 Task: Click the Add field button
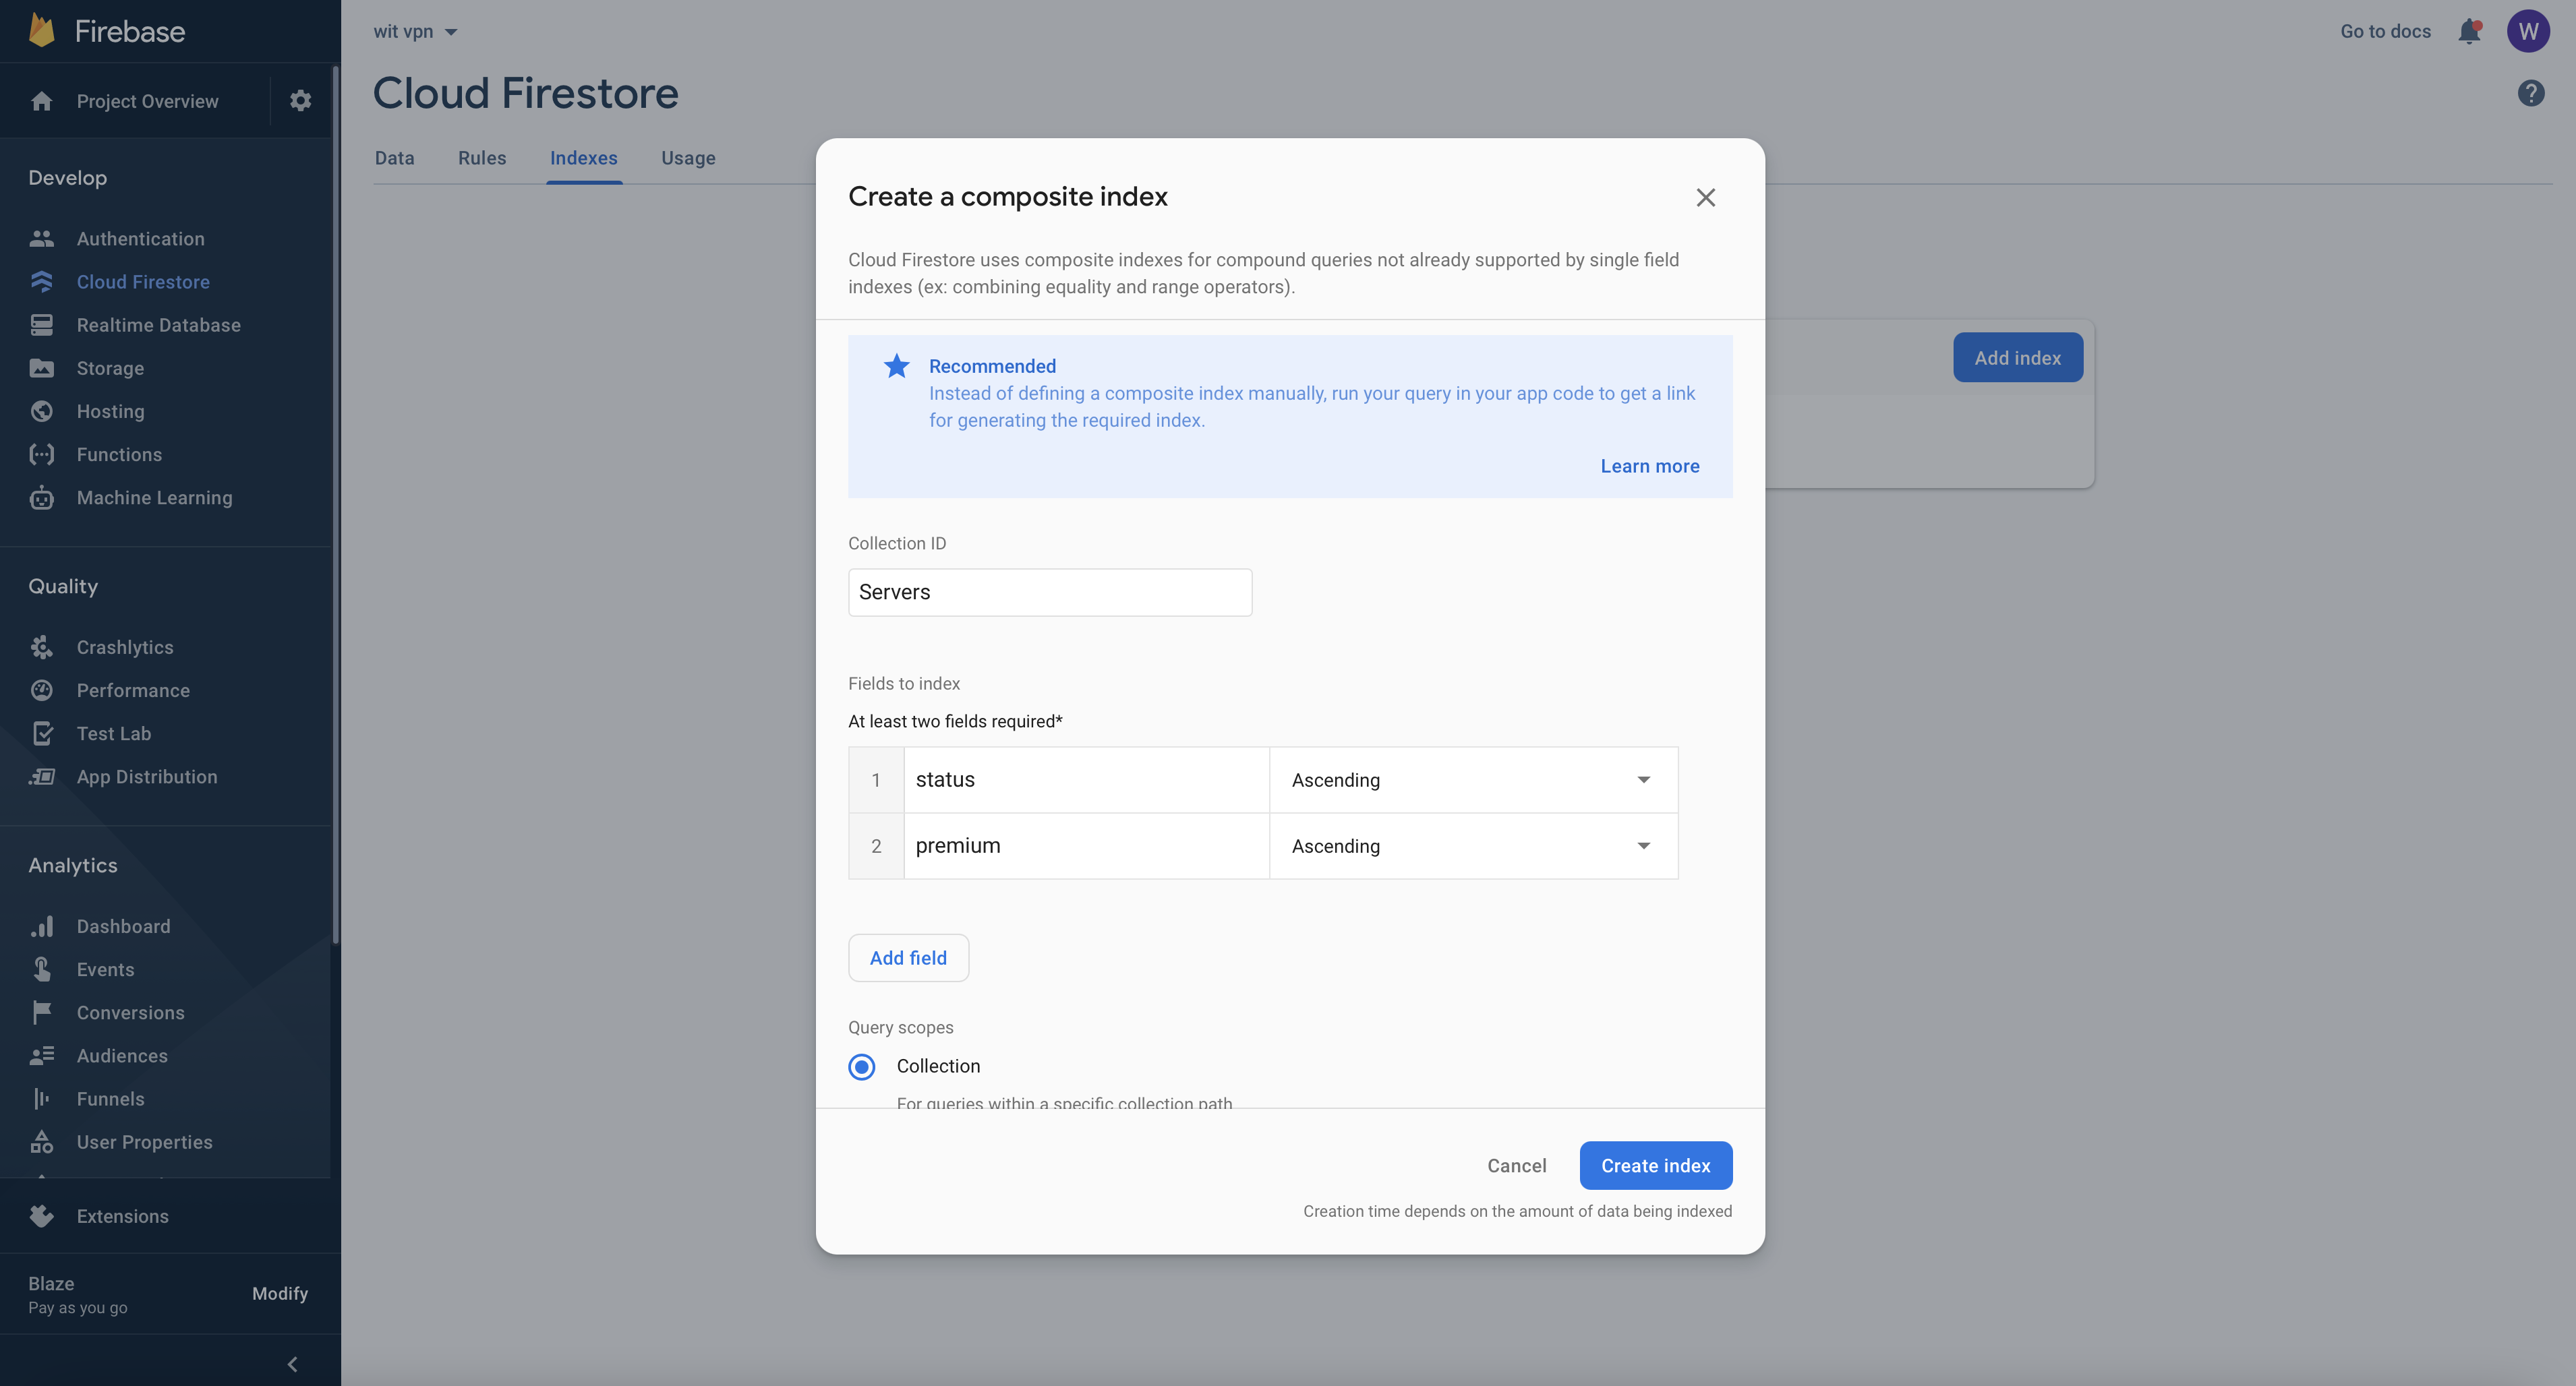pyautogui.click(x=908, y=958)
